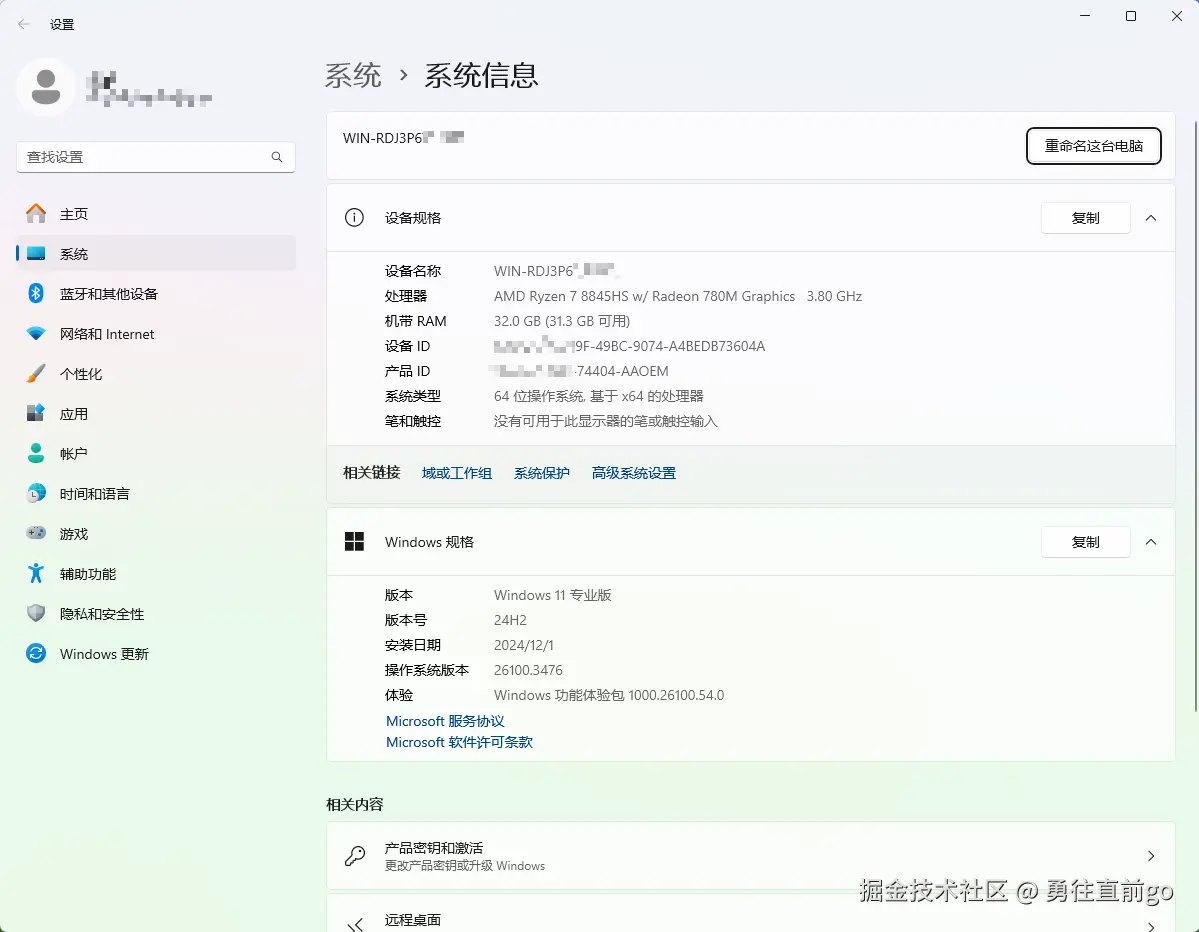The height and width of the screenshot is (932, 1199).
Task: Click the Windows 更新 sidebar icon
Action: tap(38, 653)
